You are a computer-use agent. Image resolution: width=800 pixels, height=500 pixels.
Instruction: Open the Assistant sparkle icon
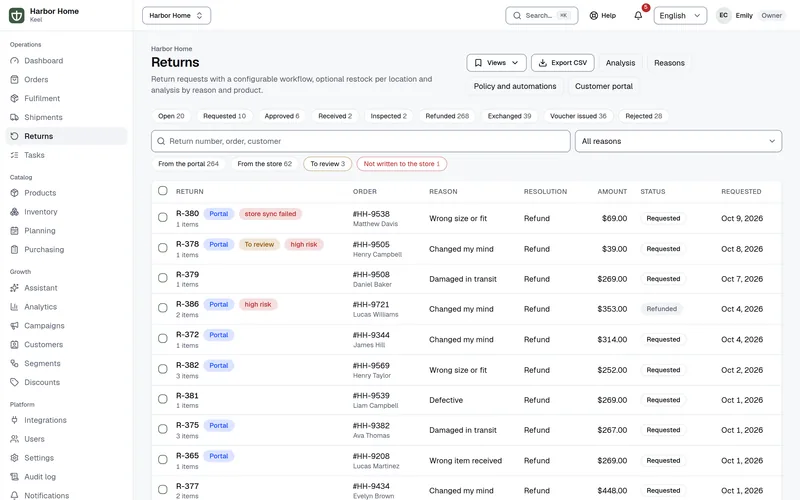pyautogui.click(x=14, y=288)
